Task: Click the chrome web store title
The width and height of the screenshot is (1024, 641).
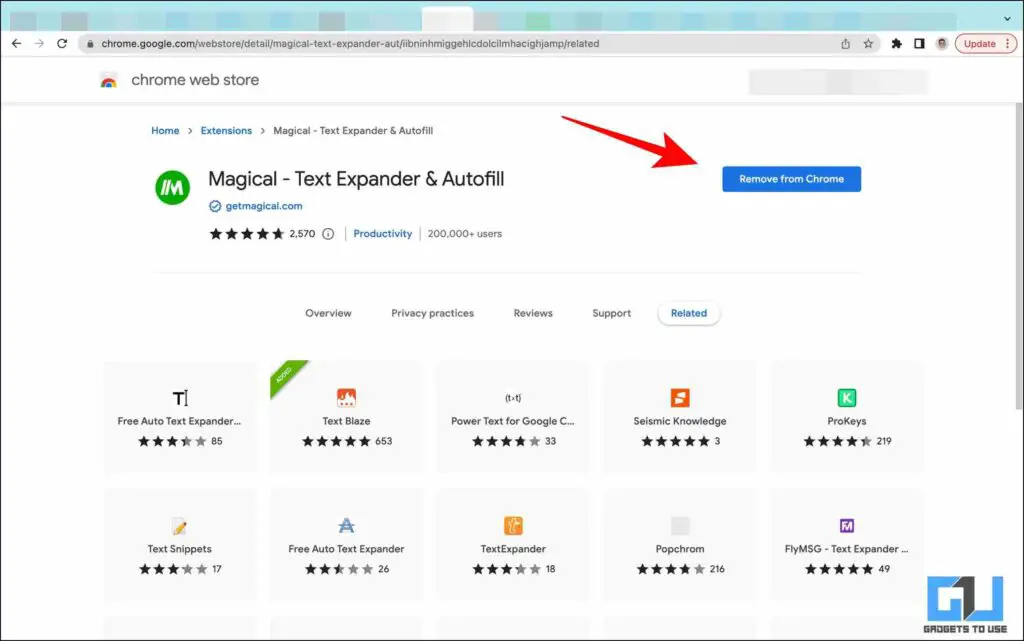Action: coord(195,80)
